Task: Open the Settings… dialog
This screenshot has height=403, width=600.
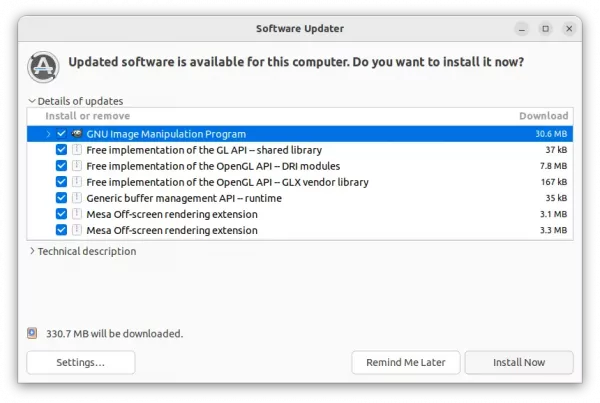Action: tap(81, 362)
